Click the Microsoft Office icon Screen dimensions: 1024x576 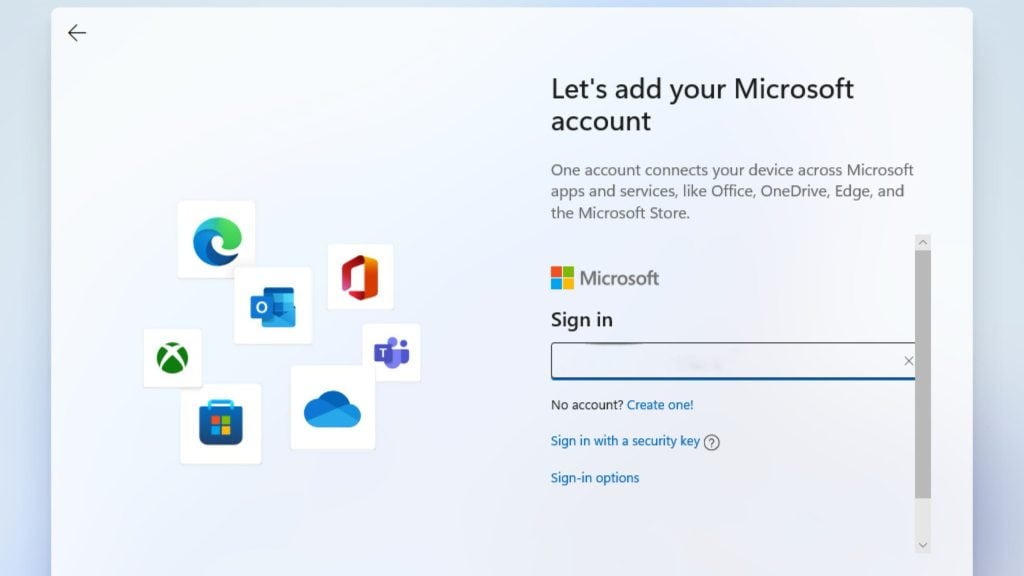tap(360, 278)
